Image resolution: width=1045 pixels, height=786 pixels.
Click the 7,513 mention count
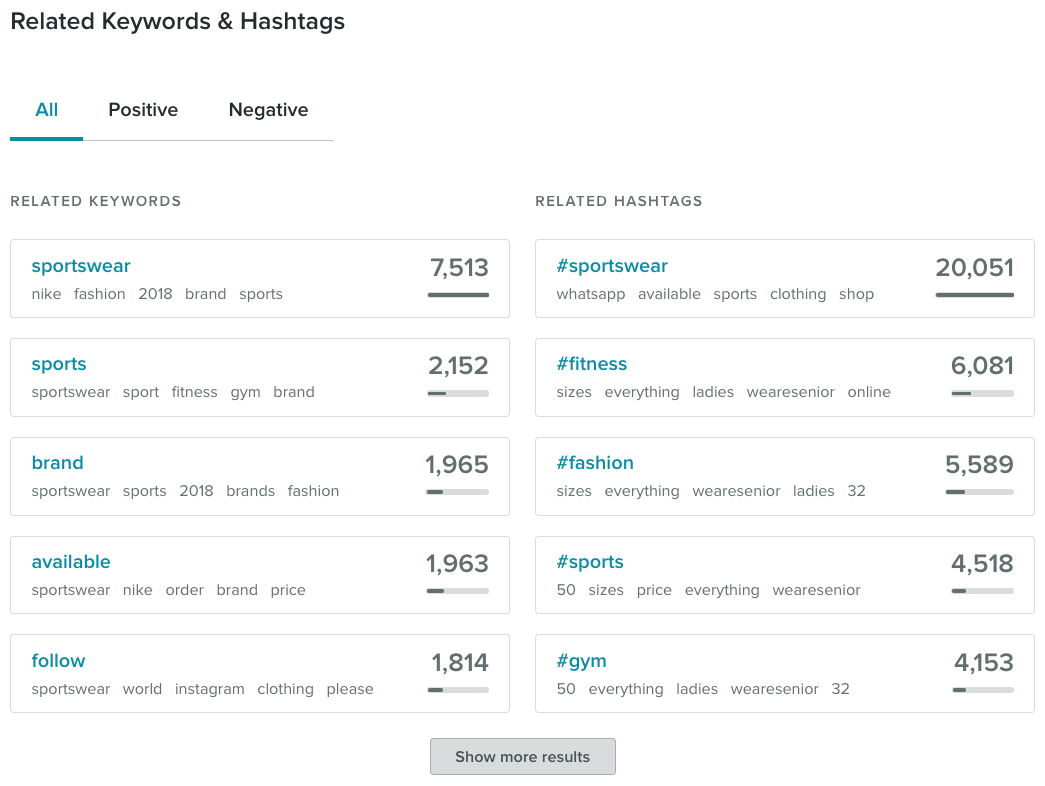459,268
